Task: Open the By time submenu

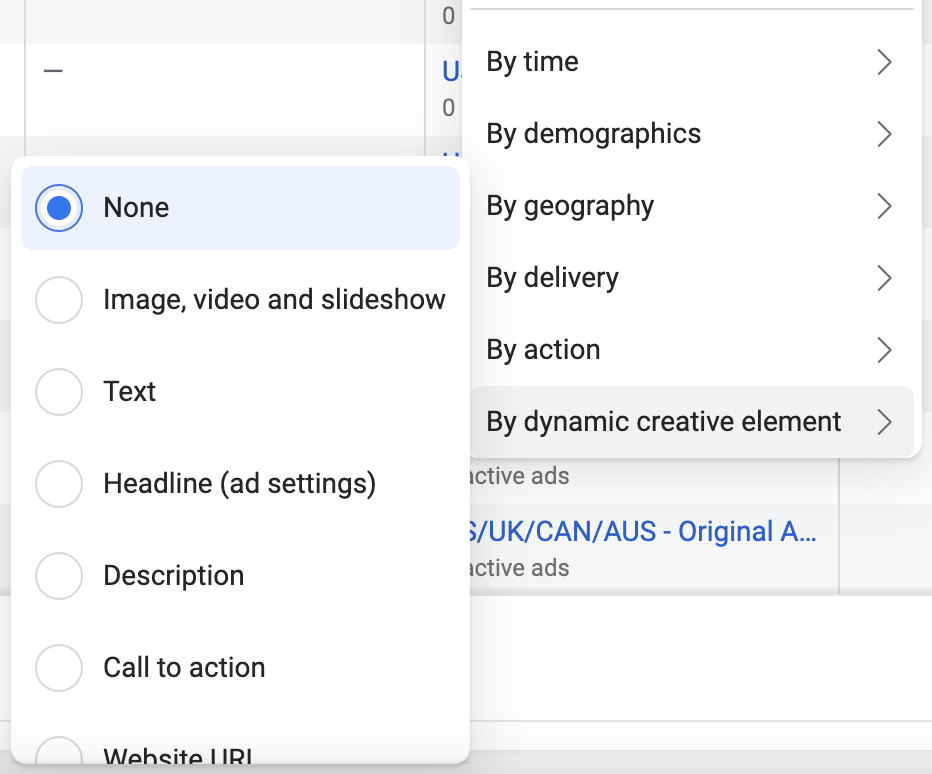Action: pos(692,62)
